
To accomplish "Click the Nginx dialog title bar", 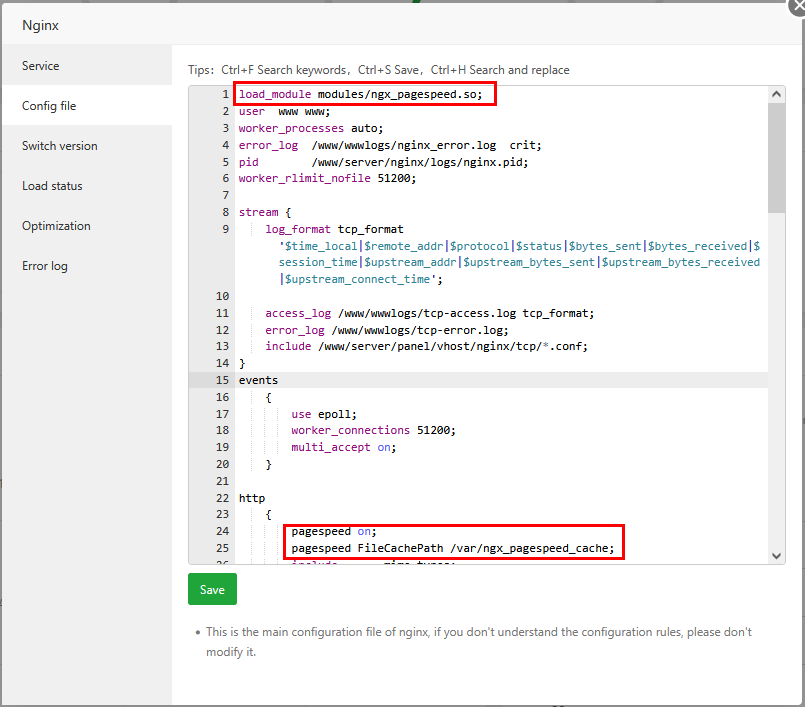I will [x=300, y=25].
